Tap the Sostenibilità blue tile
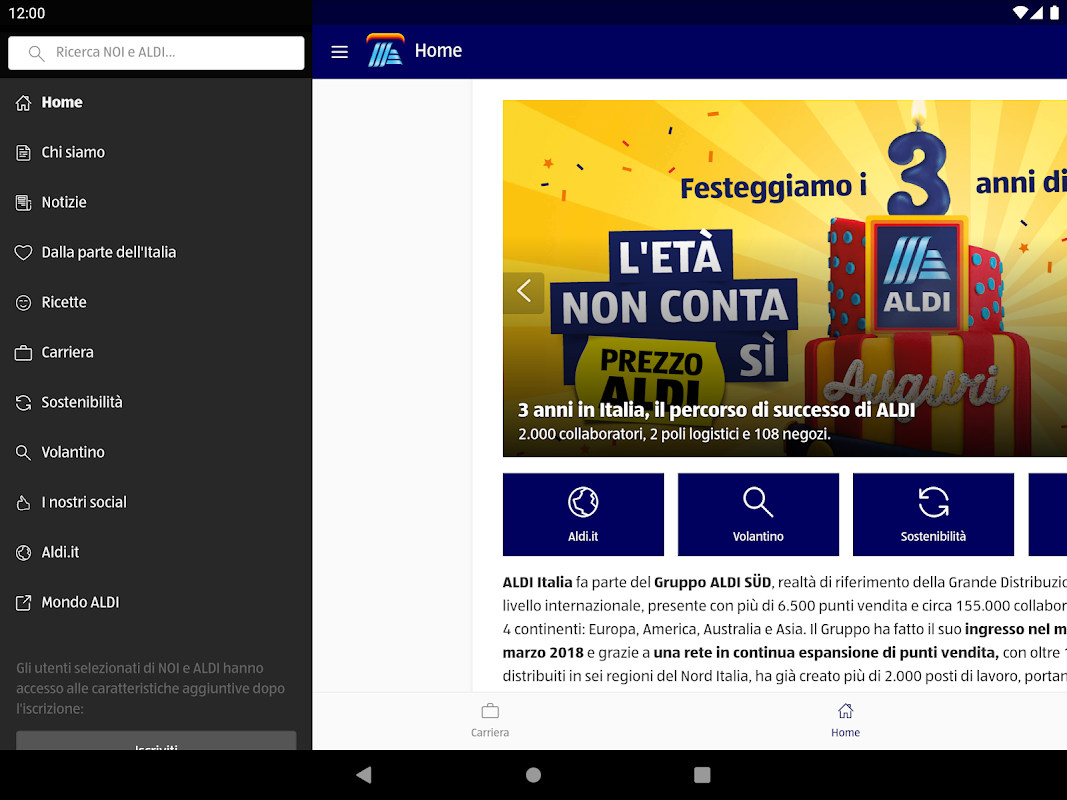The height and width of the screenshot is (800, 1067). tap(933, 514)
